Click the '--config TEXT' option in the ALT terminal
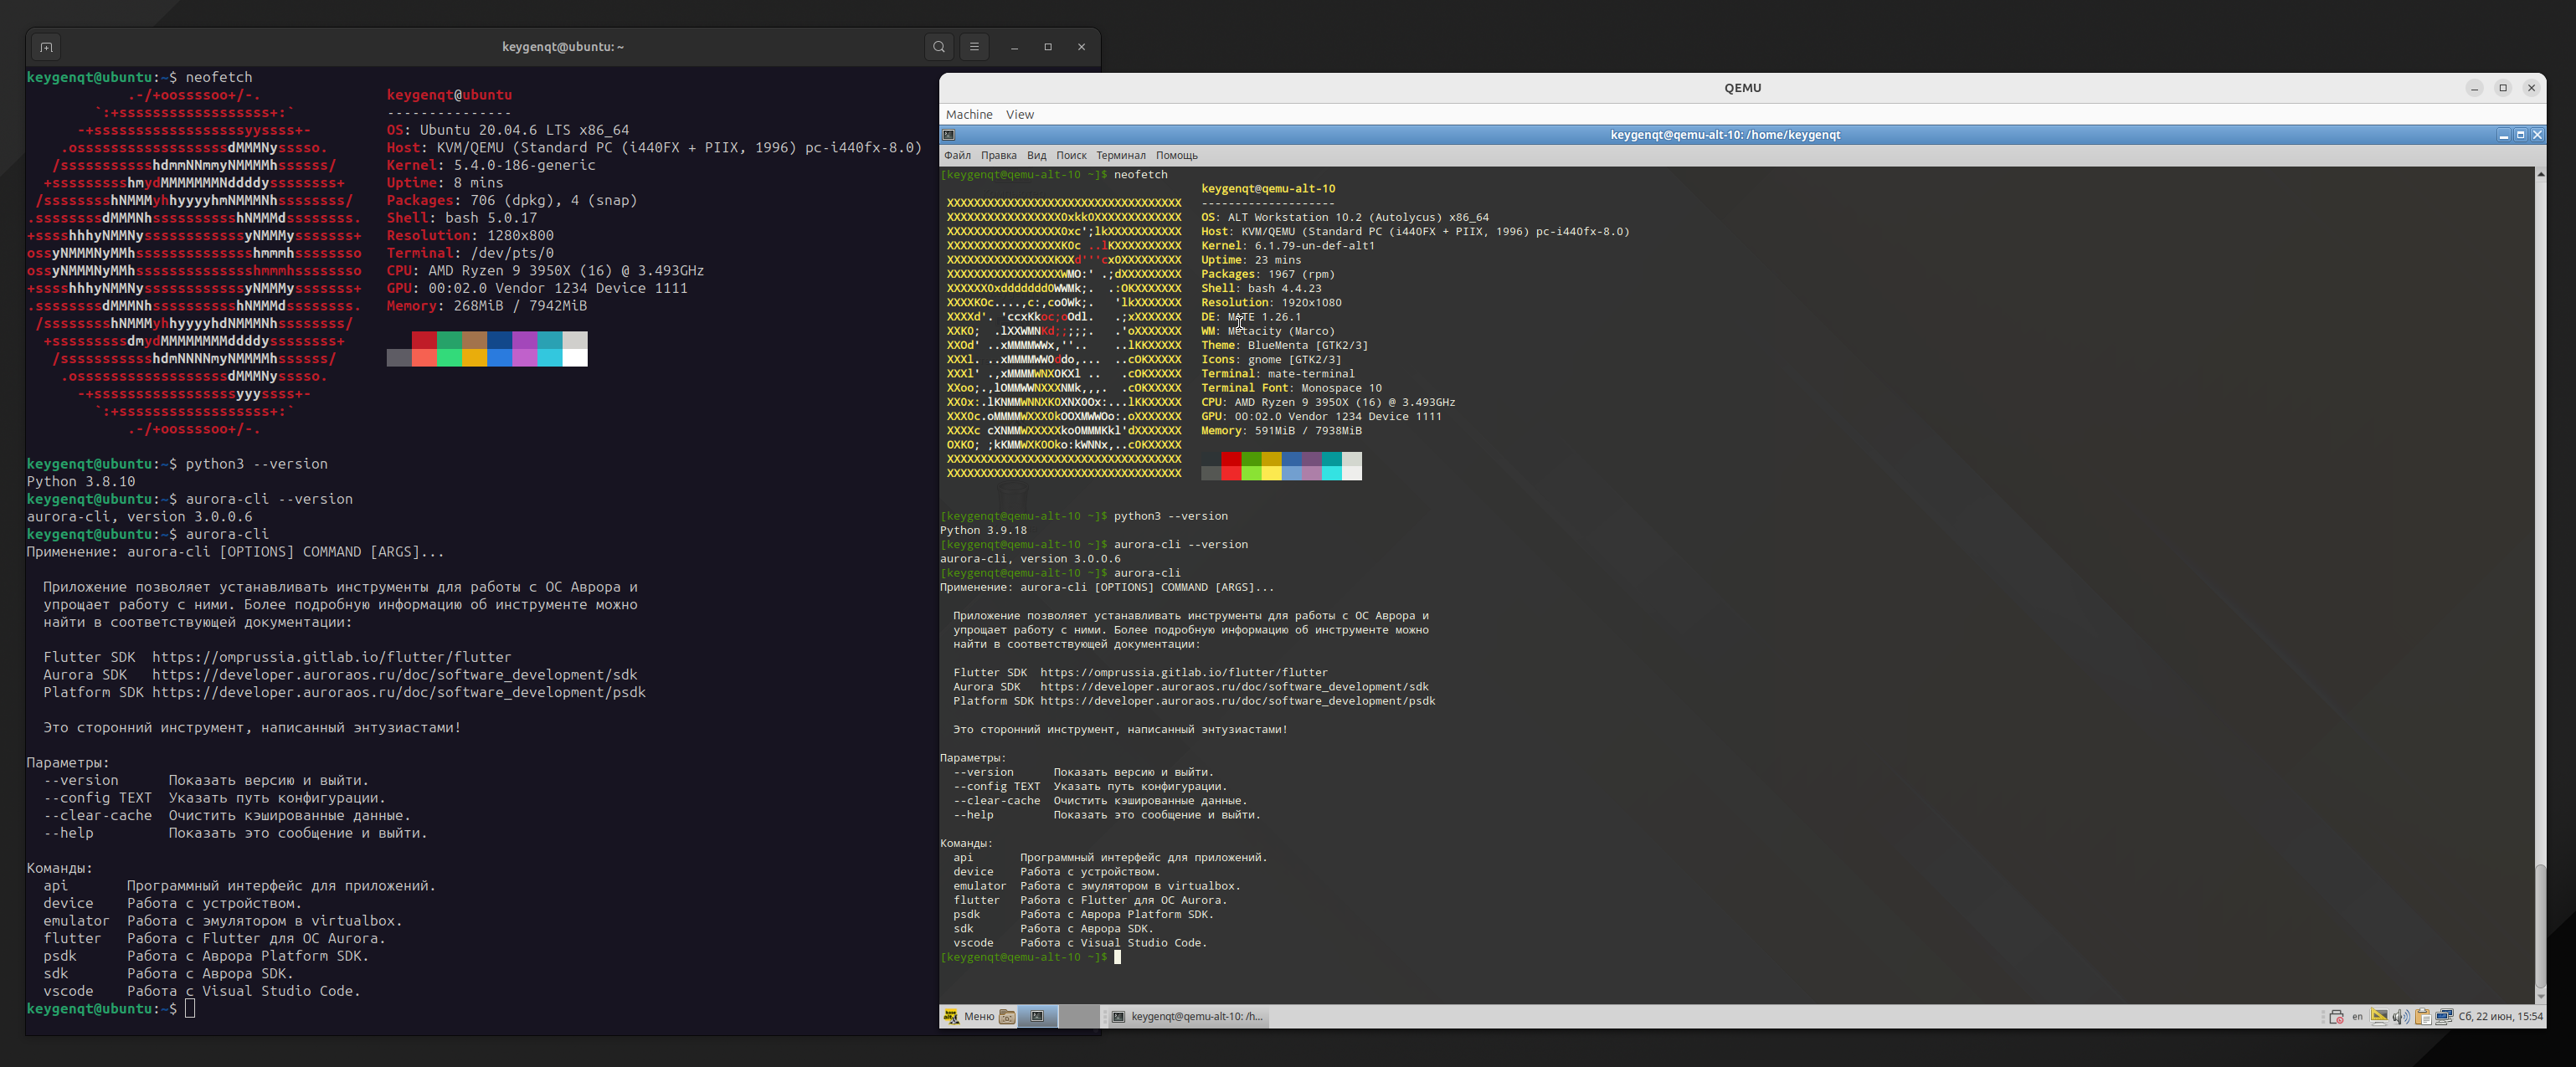 coord(996,786)
